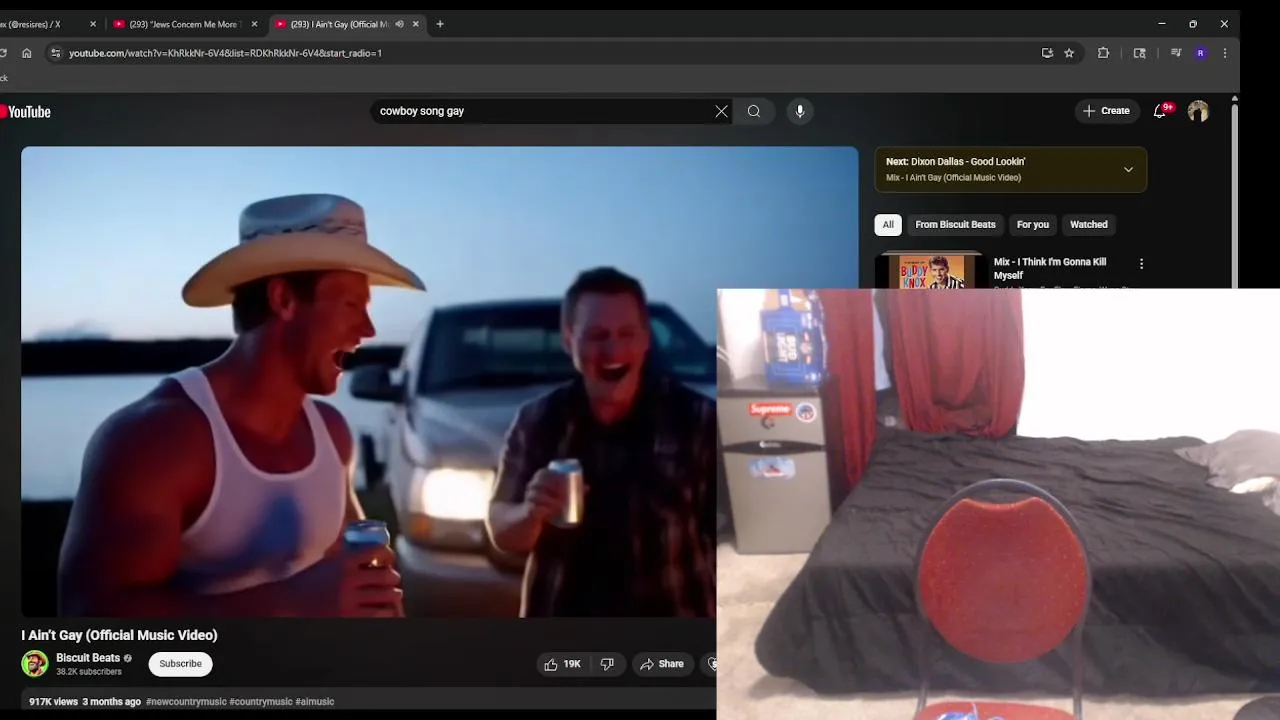1280x720 pixels.
Task: Clear the search box with the X
Action: [x=721, y=111]
